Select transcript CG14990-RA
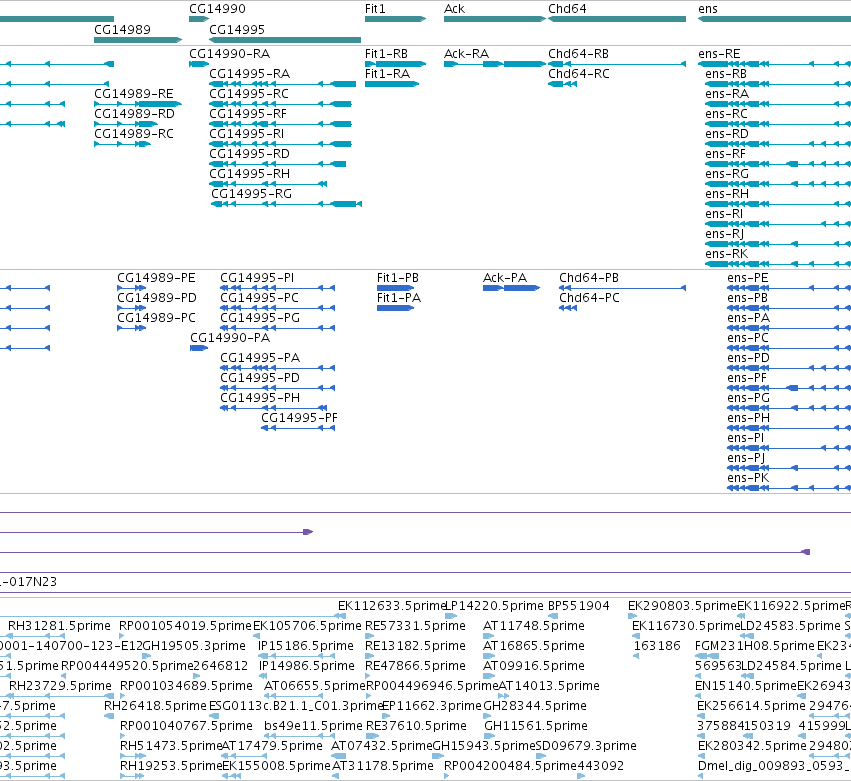 [x=230, y=54]
